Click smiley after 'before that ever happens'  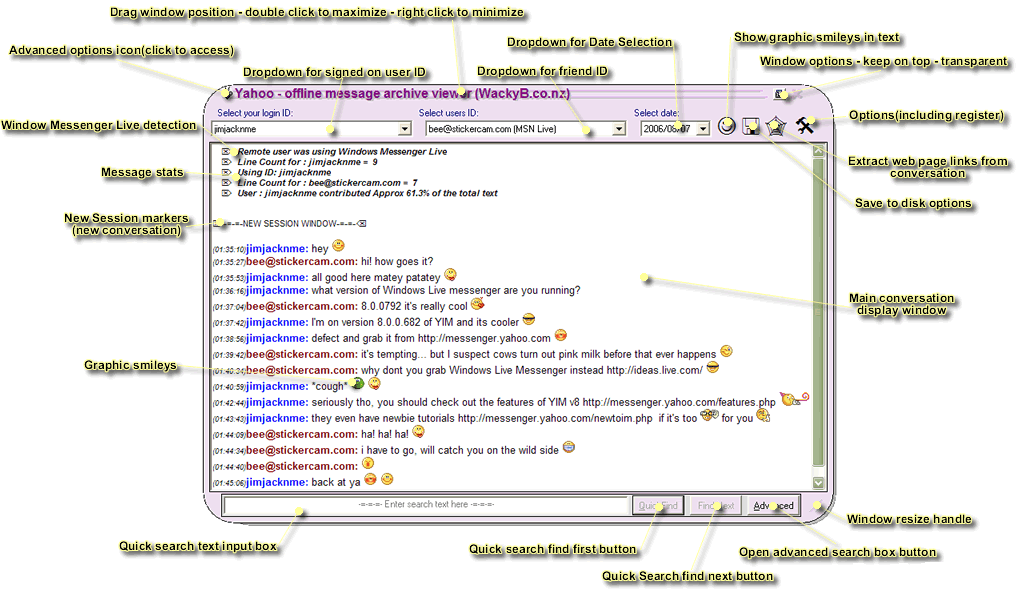[x=726, y=351]
